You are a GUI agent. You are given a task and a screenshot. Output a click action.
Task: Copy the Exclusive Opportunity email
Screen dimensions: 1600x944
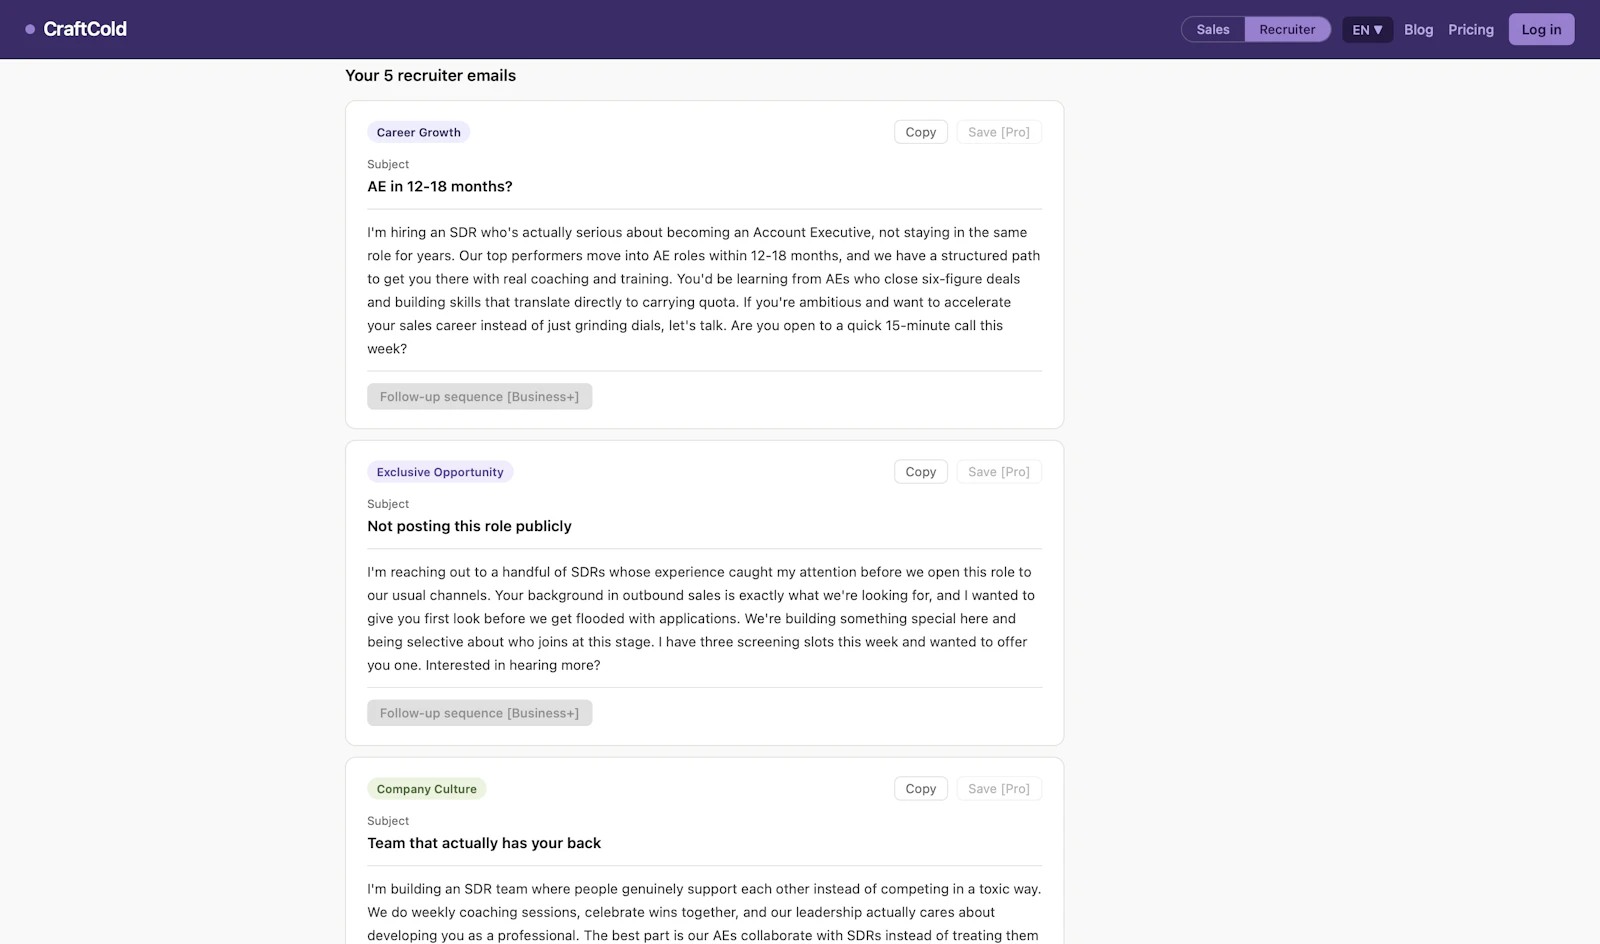coord(921,472)
